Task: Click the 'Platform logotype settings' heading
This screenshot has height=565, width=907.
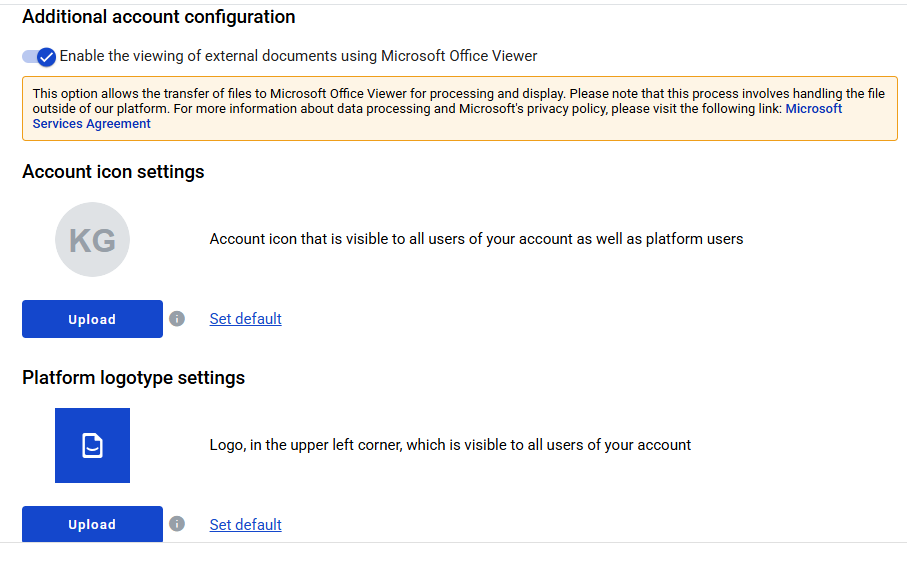Action: click(134, 378)
